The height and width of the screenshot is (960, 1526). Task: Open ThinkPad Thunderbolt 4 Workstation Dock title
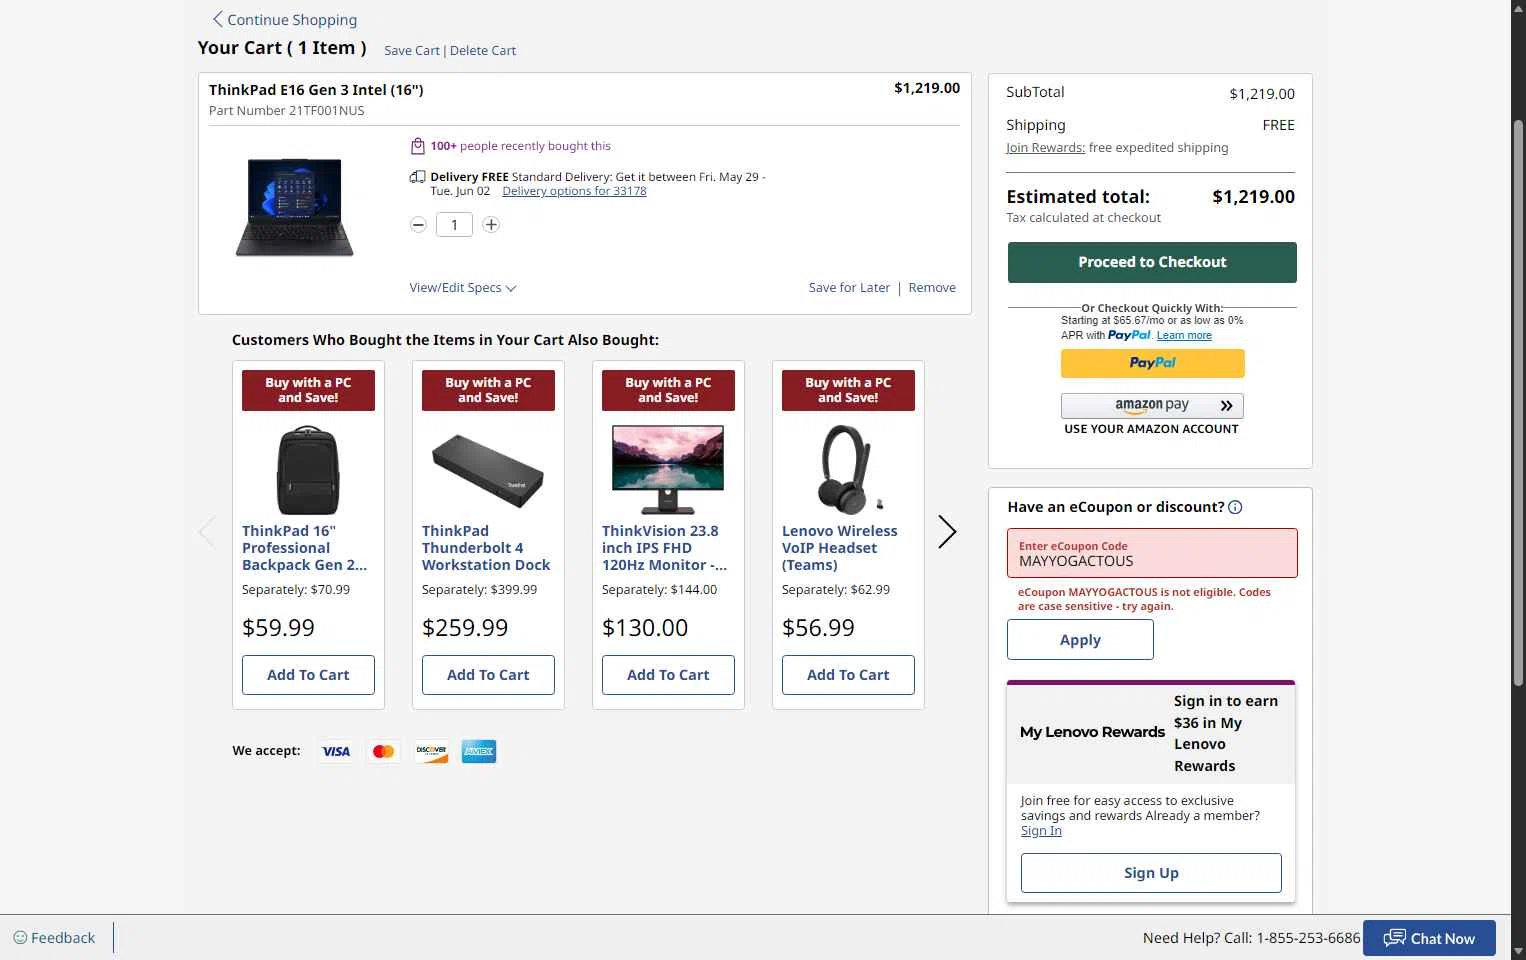pyautogui.click(x=486, y=548)
